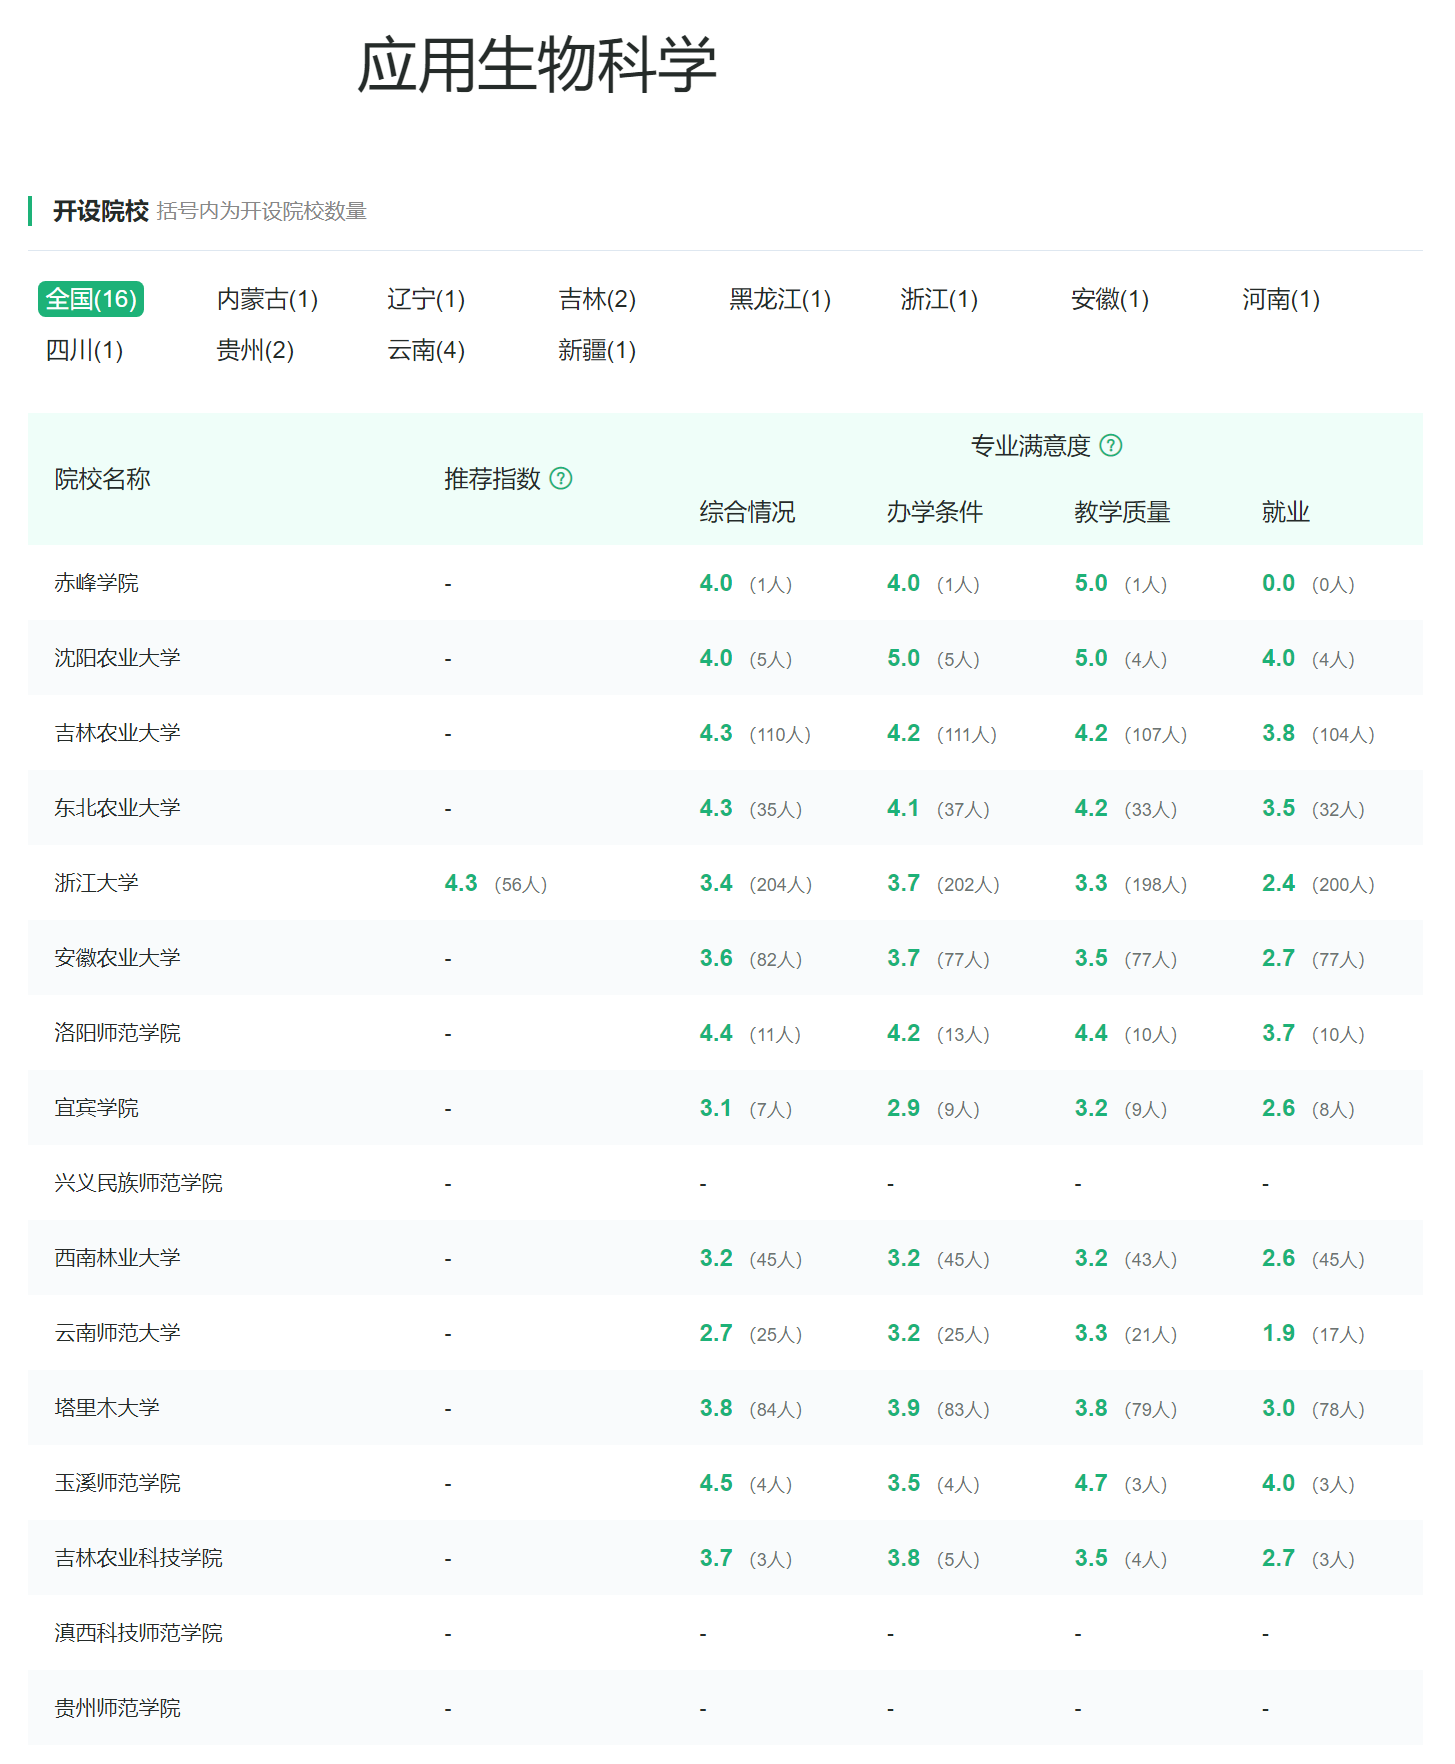Click 玉溪师范学院's 教学质量 score 4.7
1455x1764 pixels.
1091,1483
